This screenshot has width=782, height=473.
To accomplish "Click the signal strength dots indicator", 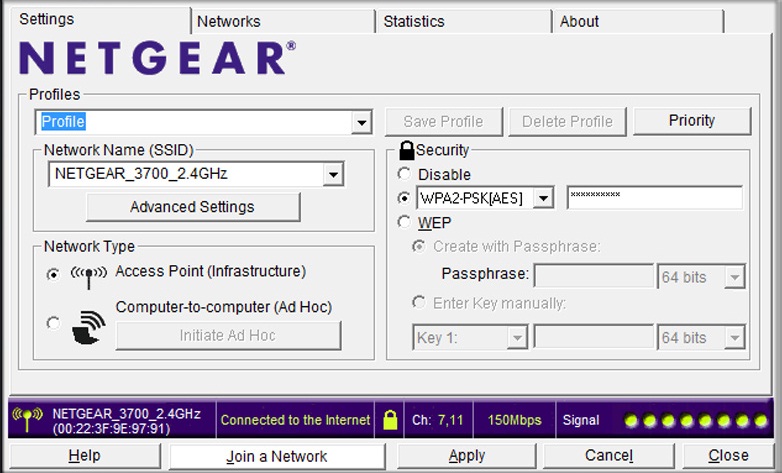I will click(696, 421).
